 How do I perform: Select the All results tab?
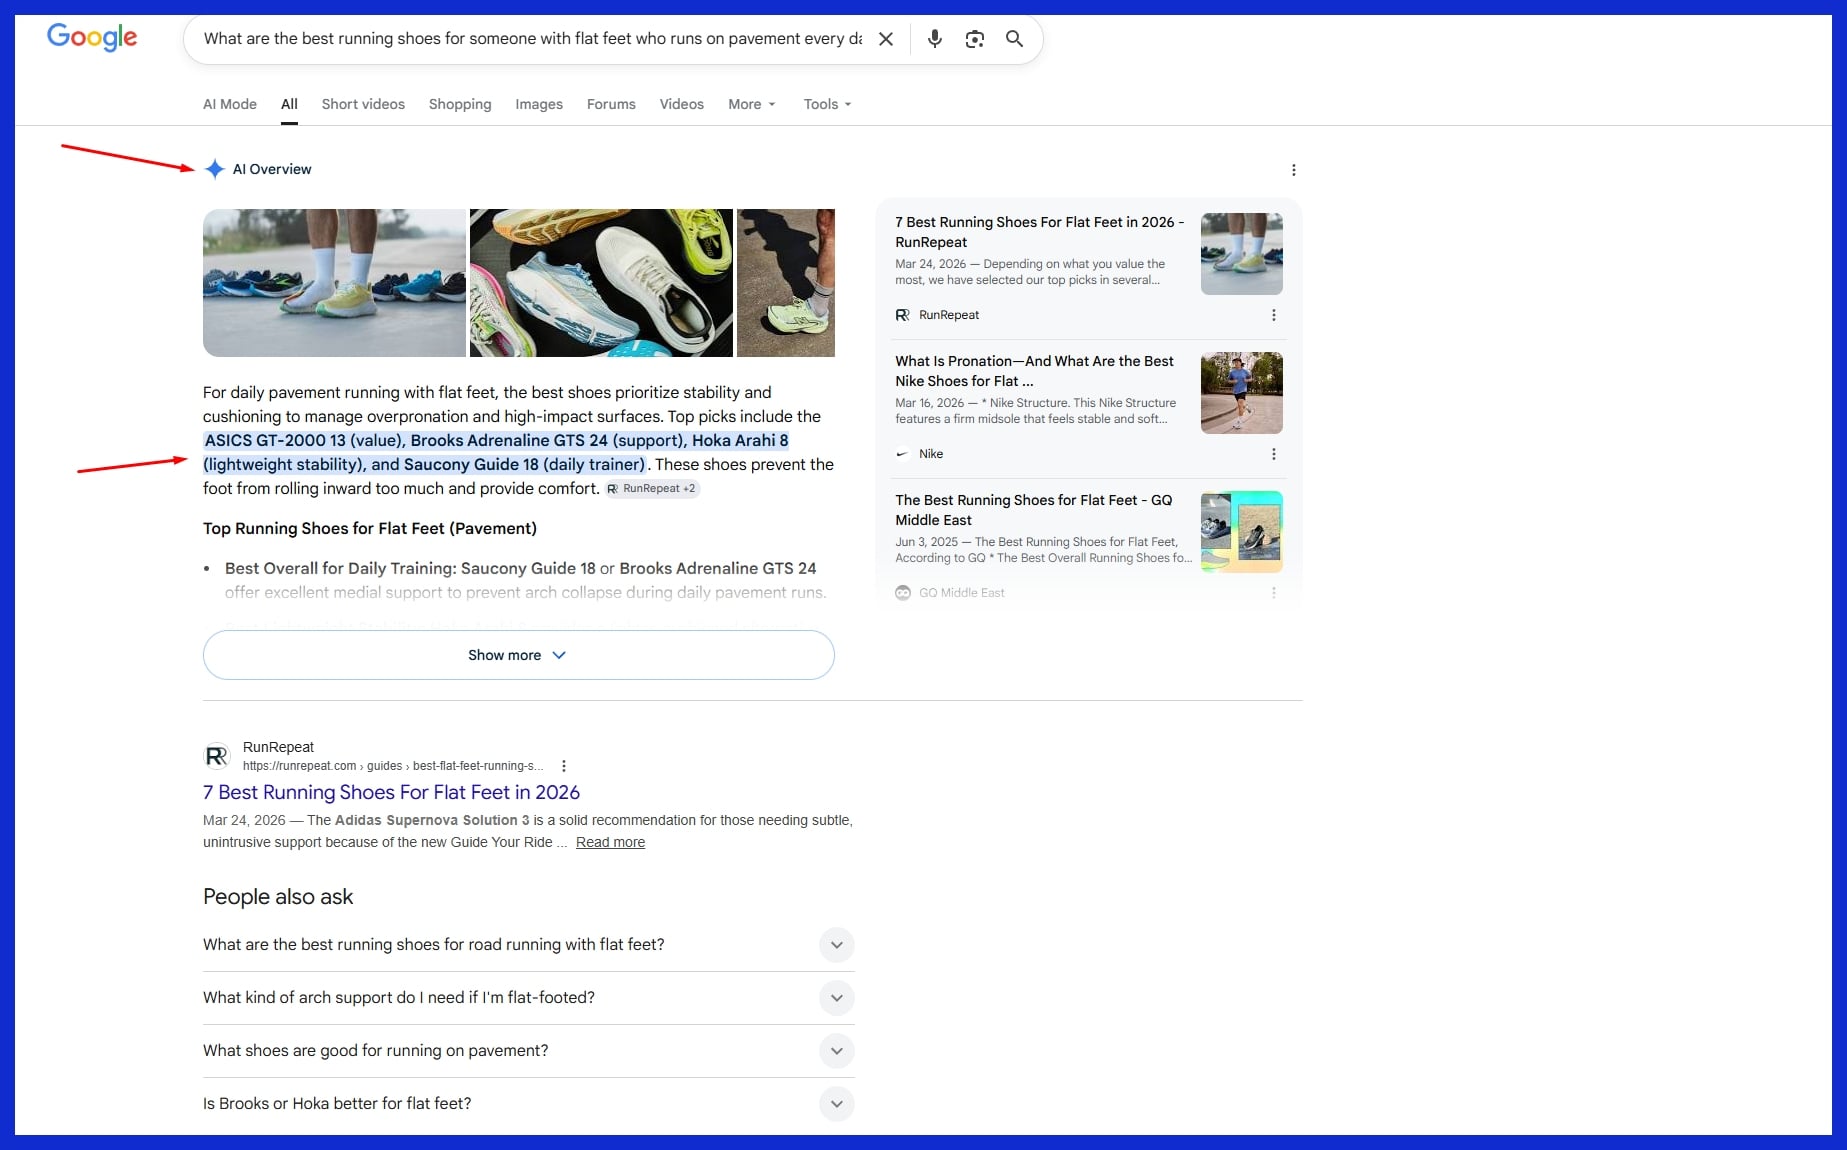click(x=289, y=104)
